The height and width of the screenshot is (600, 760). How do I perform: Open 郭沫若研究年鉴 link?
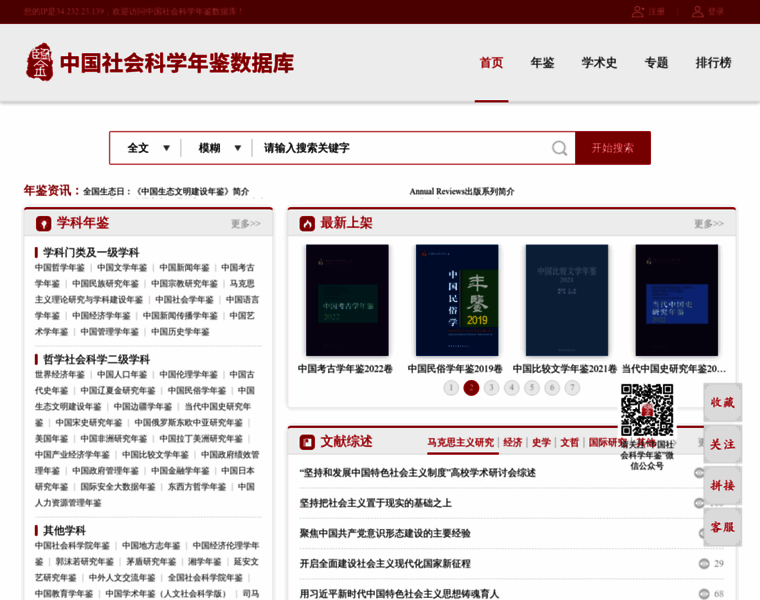(x=84, y=562)
